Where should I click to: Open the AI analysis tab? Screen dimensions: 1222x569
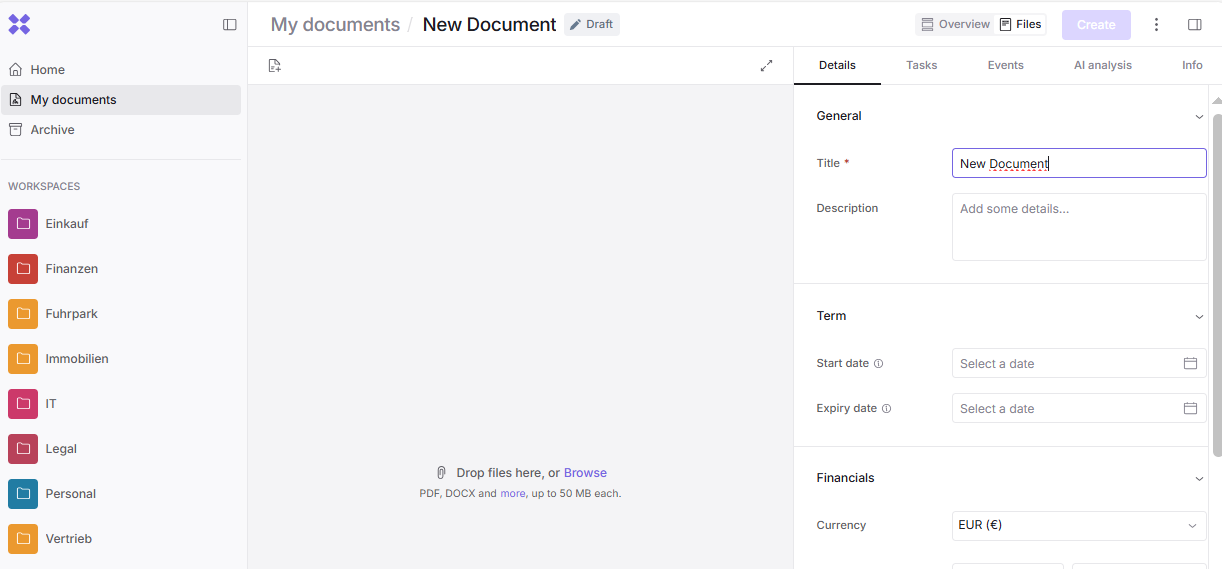(x=1102, y=65)
